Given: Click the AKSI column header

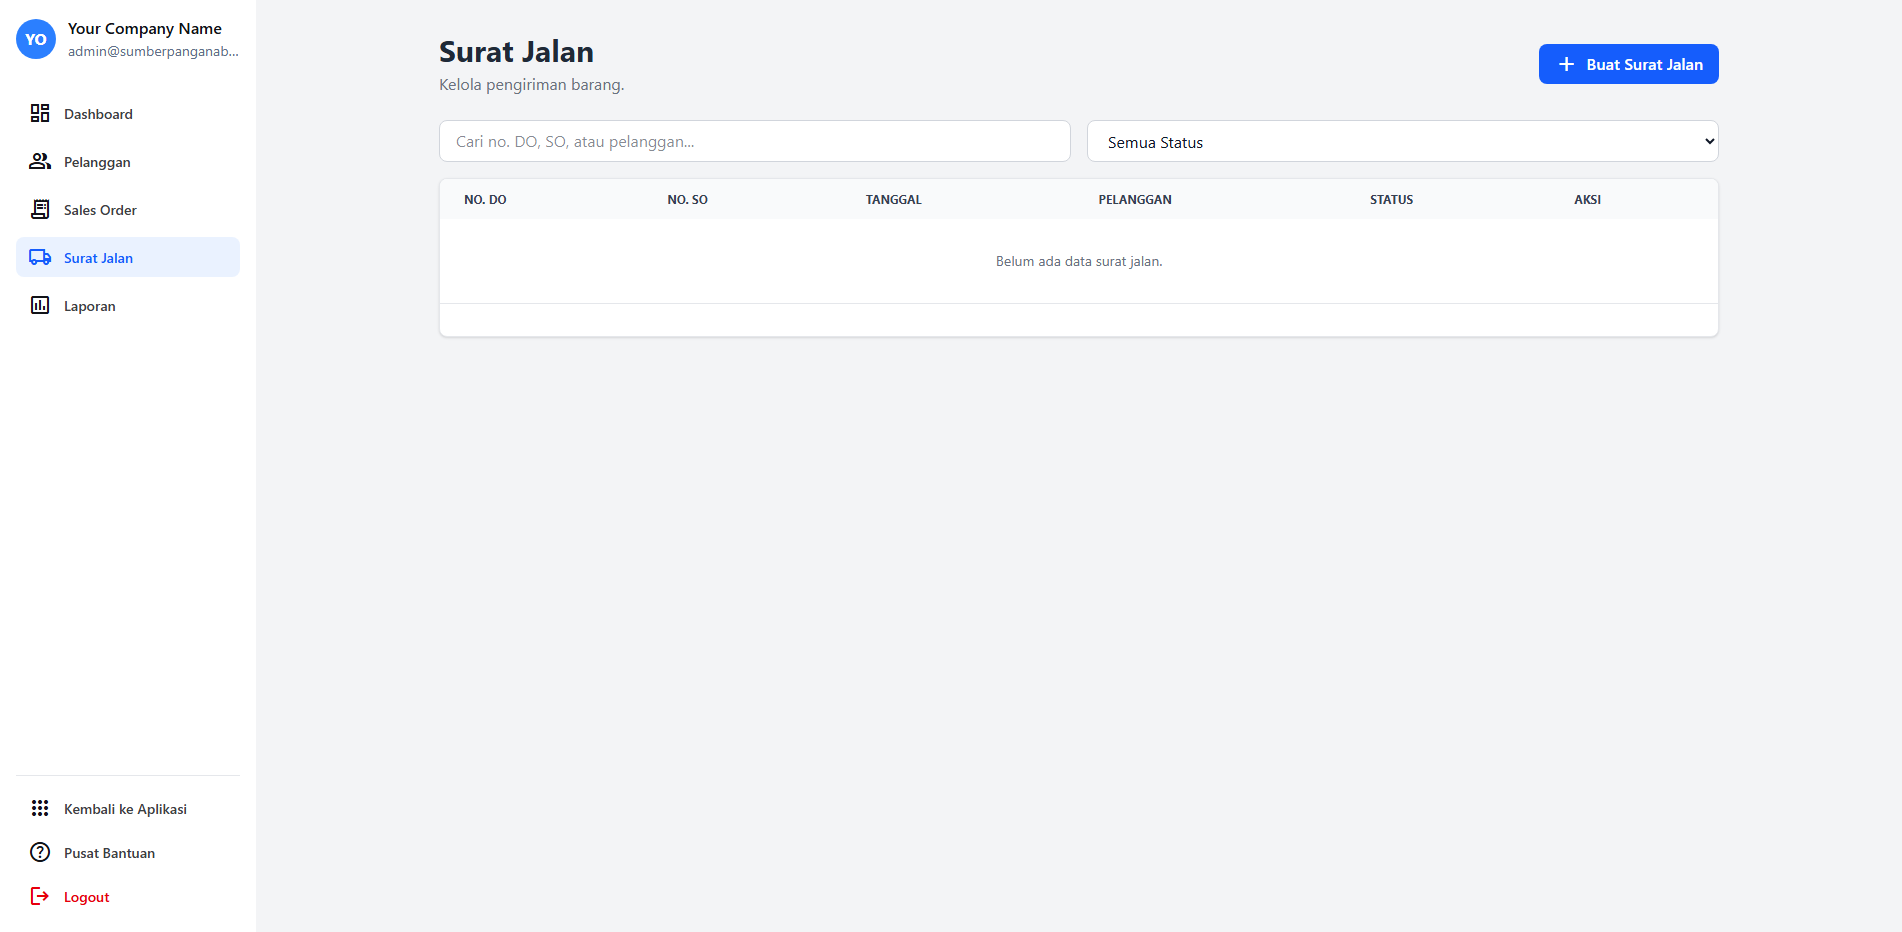Looking at the screenshot, I should tap(1587, 200).
